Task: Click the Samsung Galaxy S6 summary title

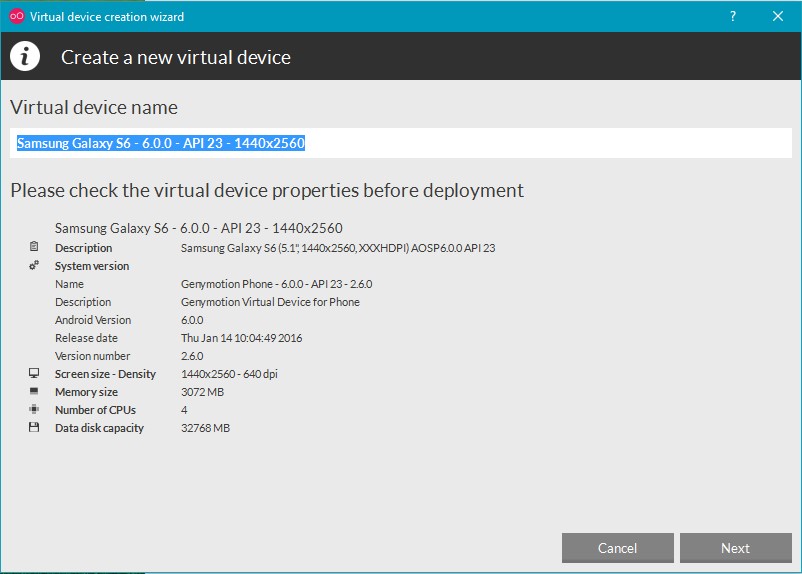Action: 198,228
